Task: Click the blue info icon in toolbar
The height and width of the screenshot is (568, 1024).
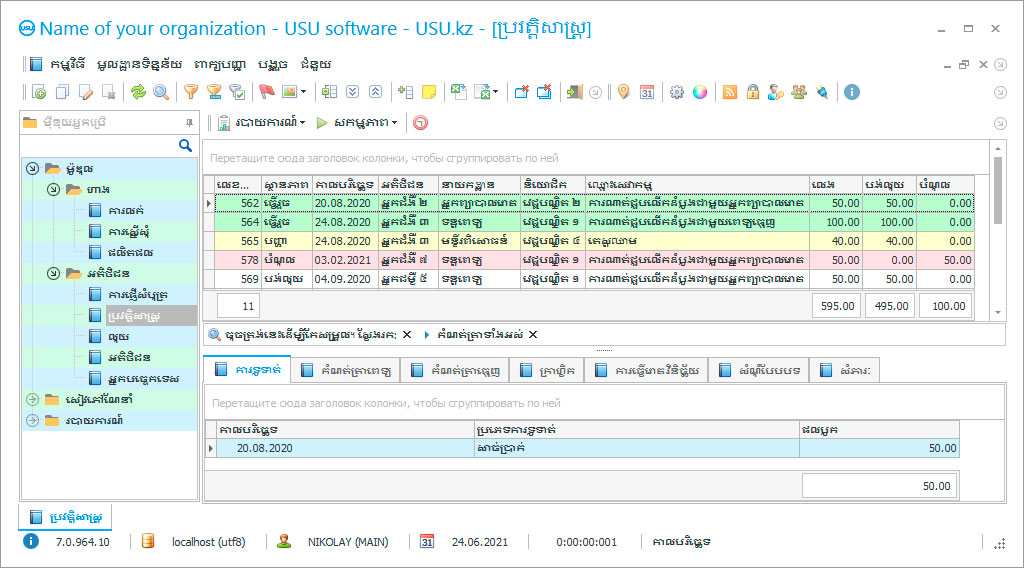Action: [x=852, y=92]
